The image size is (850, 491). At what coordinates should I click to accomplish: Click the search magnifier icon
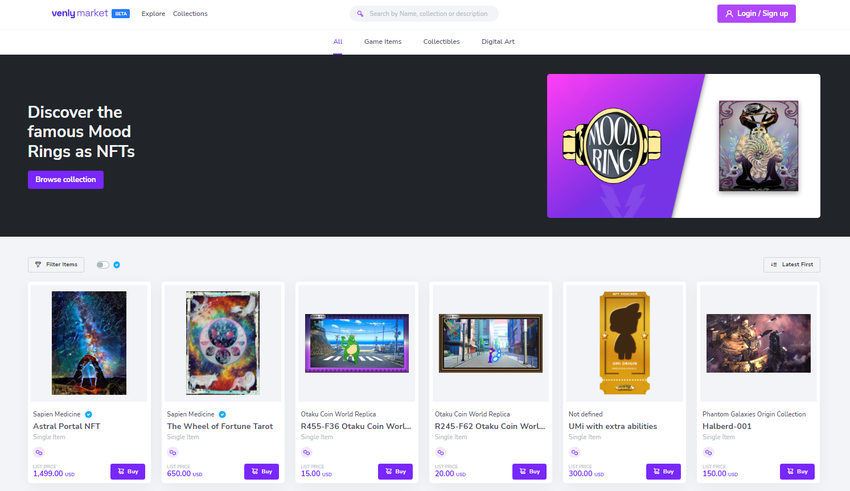click(360, 14)
